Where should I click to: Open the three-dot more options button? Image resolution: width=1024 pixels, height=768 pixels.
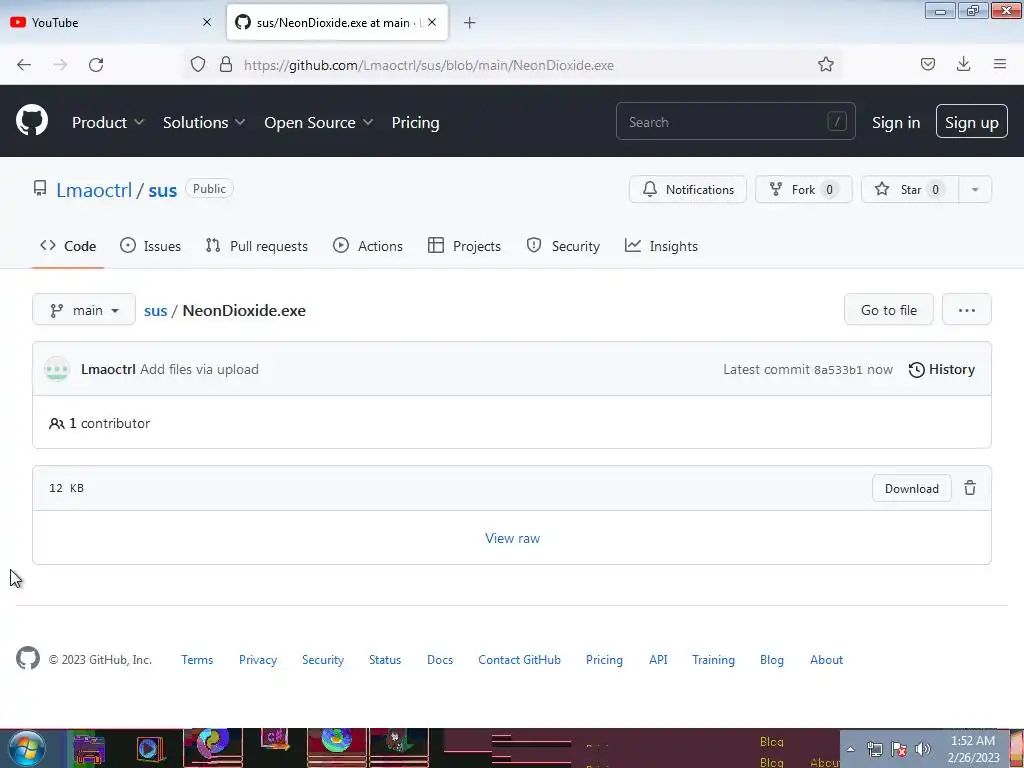[967, 310]
